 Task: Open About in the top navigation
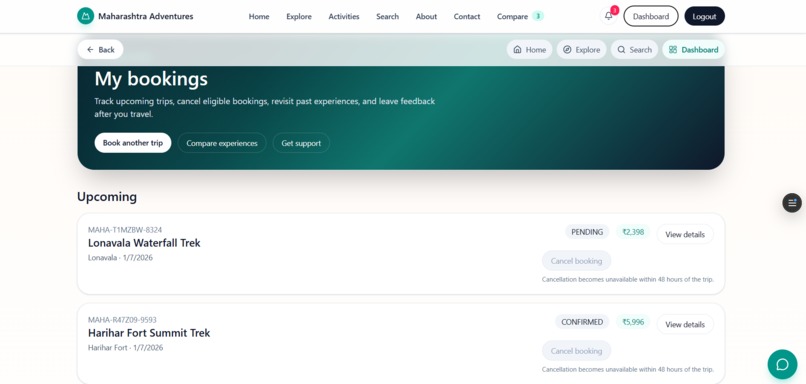(x=426, y=16)
